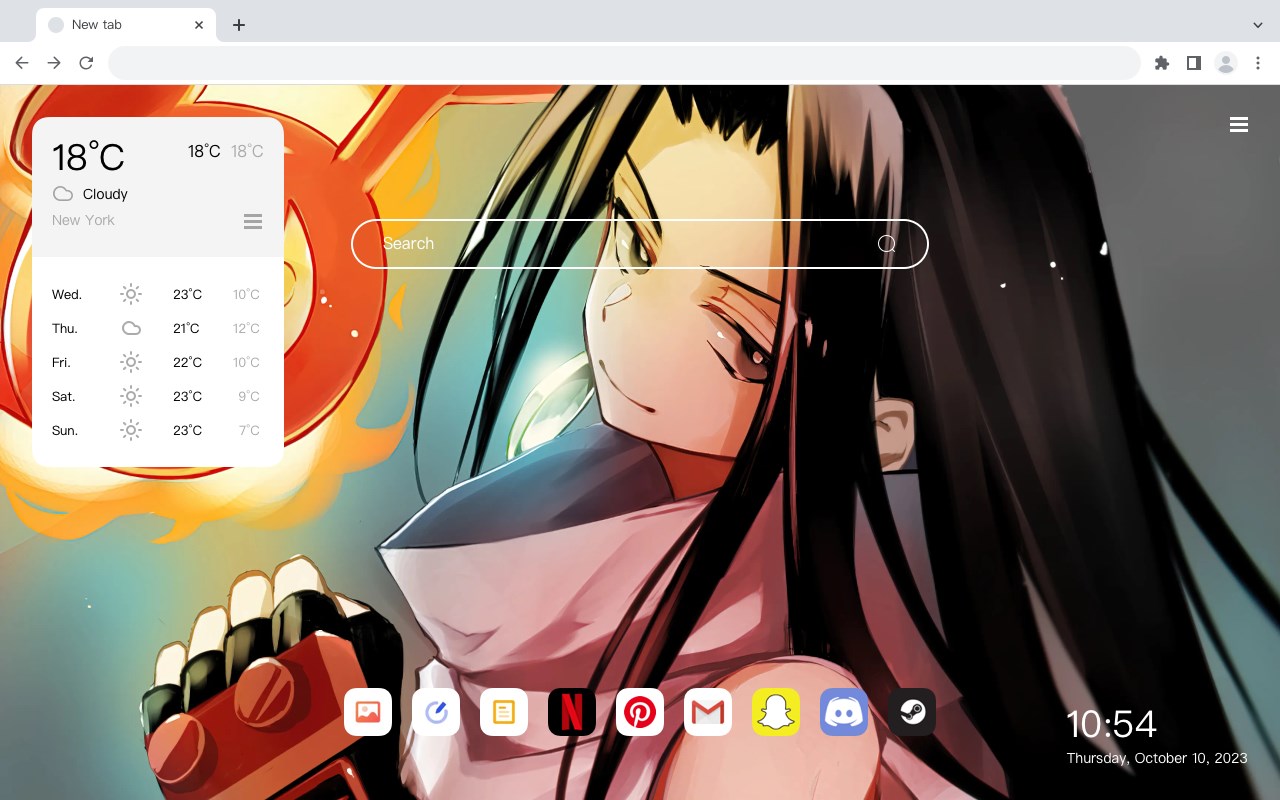The image size is (1280, 800).
Task: Select the Sun. forecast row
Action: click(x=158, y=430)
